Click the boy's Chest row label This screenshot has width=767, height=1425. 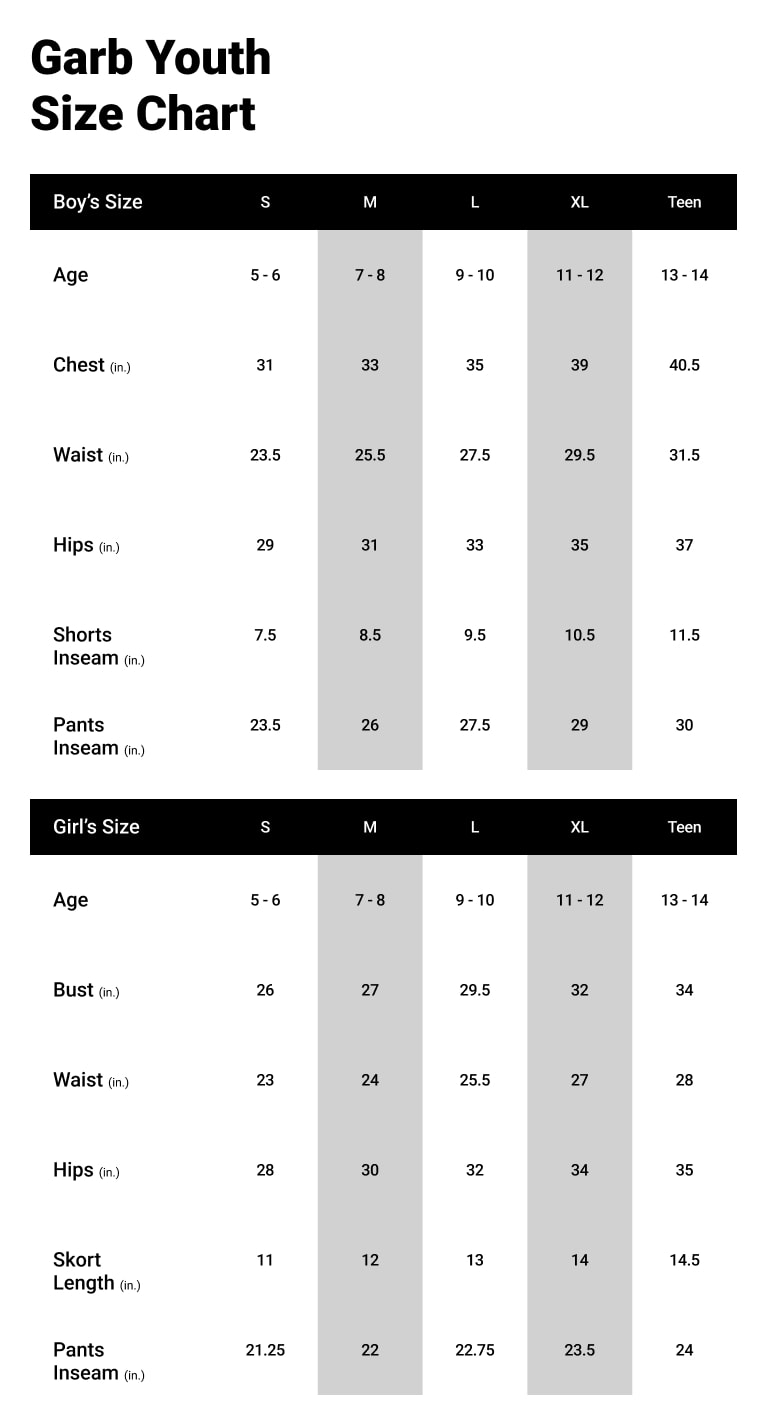click(x=80, y=365)
